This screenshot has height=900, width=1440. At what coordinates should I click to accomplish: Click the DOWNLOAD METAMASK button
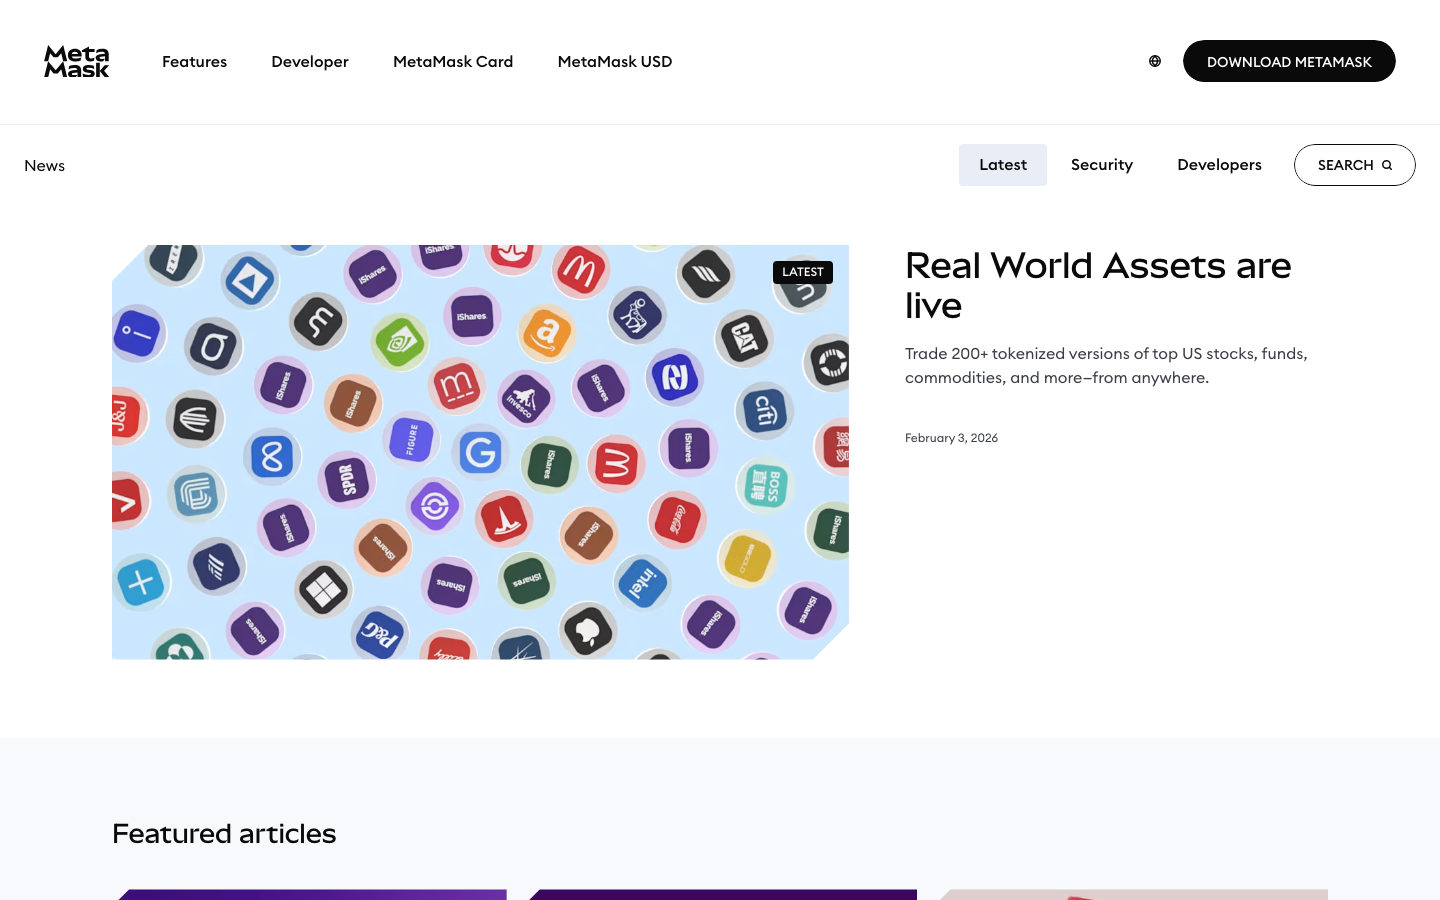click(1289, 61)
